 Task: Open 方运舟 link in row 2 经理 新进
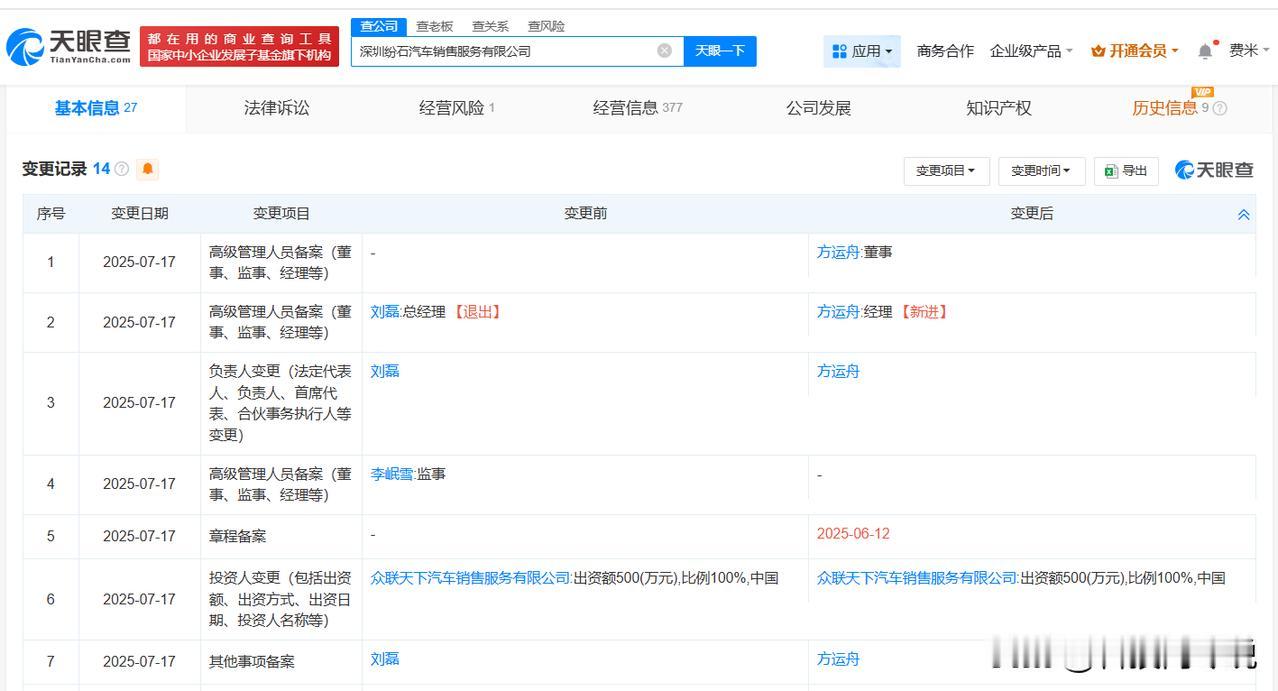(838, 312)
